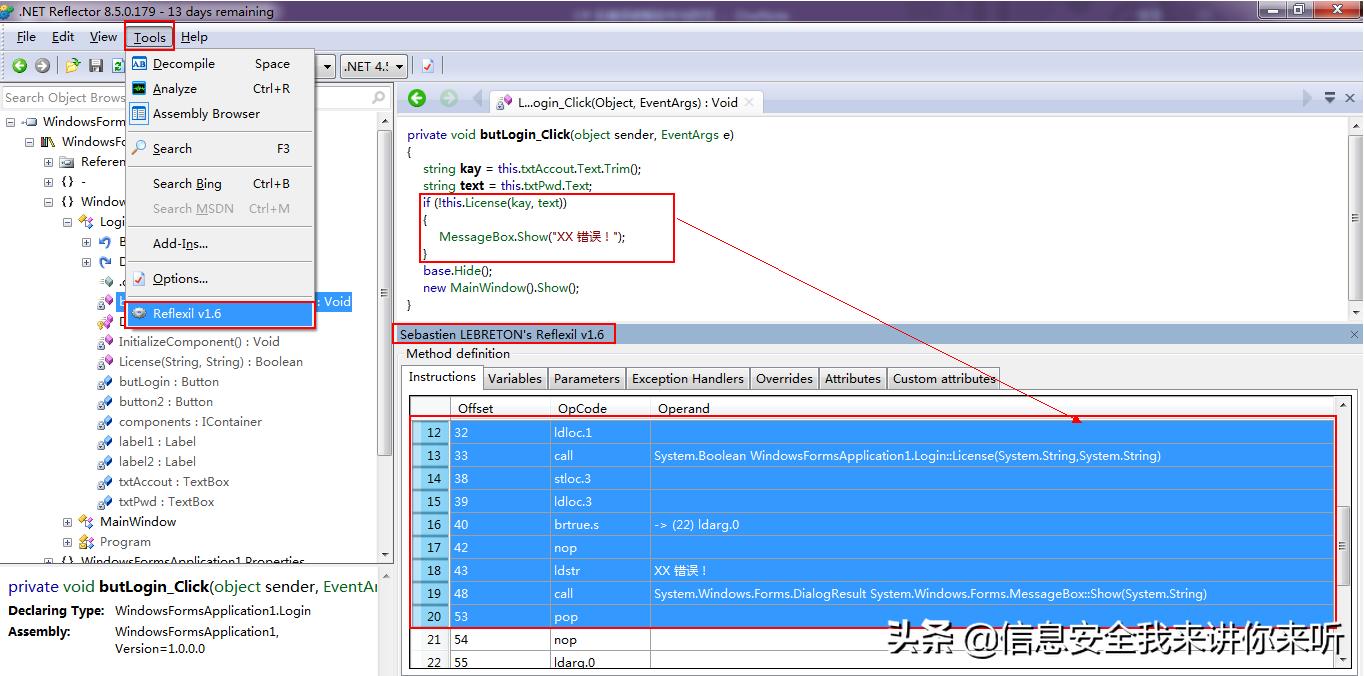Open the .NET 4.5 framework dropdown
Viewport: 1364px width, 676px height.
[374, 66]
